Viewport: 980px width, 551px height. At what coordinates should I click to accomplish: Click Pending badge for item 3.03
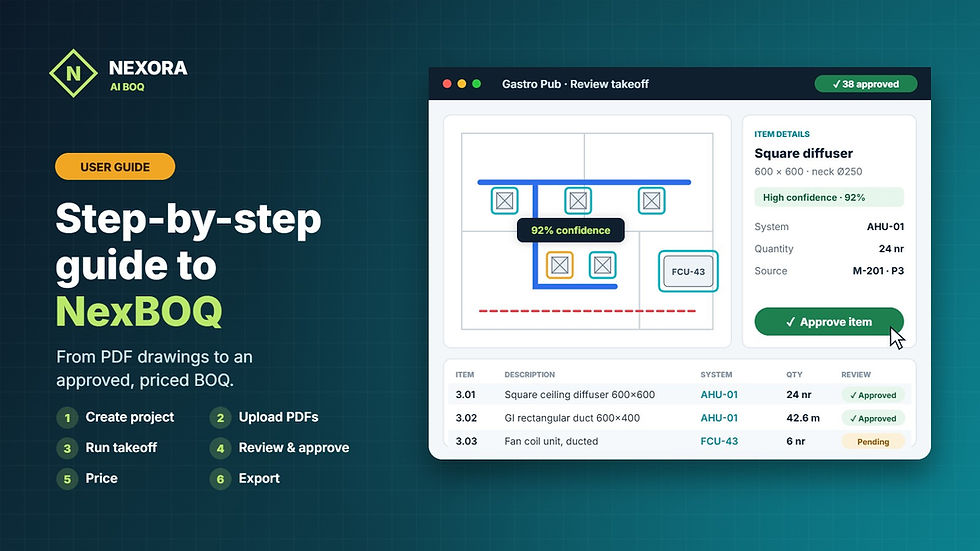click(873, 442)
